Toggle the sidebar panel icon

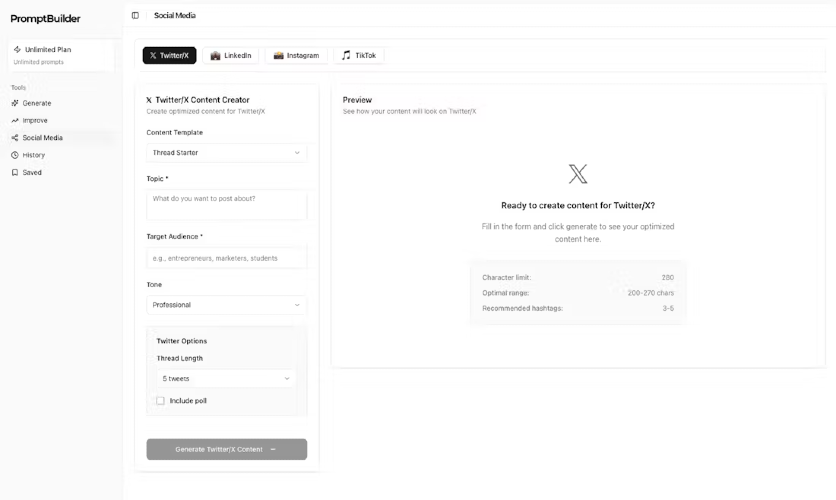point(135,15)
